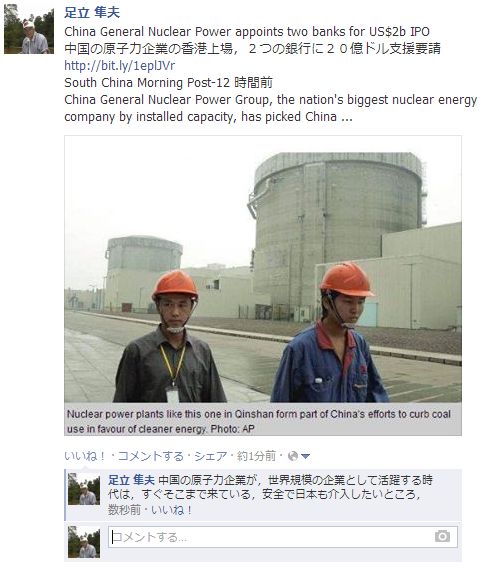Click the camera icon in comment box
The height and width of the screenshot is (572, 485).
point(442,536)
